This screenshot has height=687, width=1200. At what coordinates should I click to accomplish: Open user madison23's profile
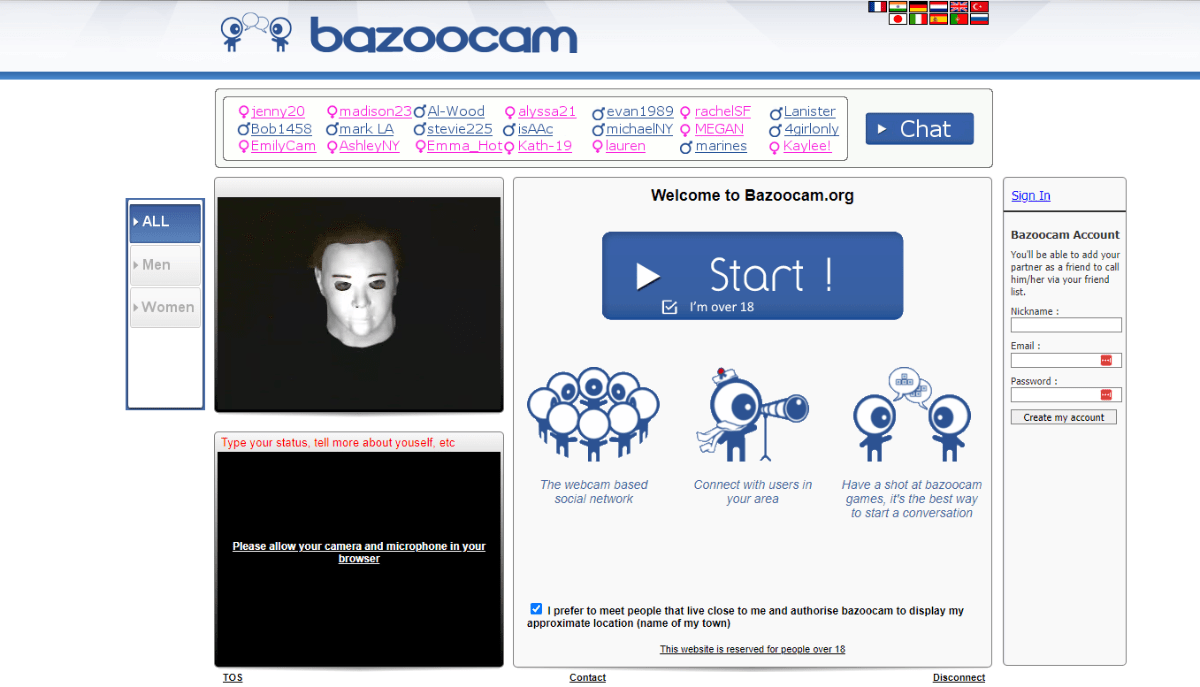click(375, 112)
